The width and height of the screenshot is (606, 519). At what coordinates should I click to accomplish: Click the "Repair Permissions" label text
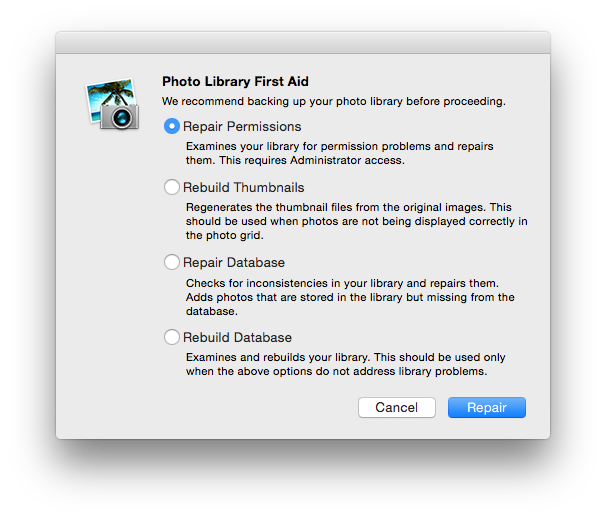(x=242, y=127)
